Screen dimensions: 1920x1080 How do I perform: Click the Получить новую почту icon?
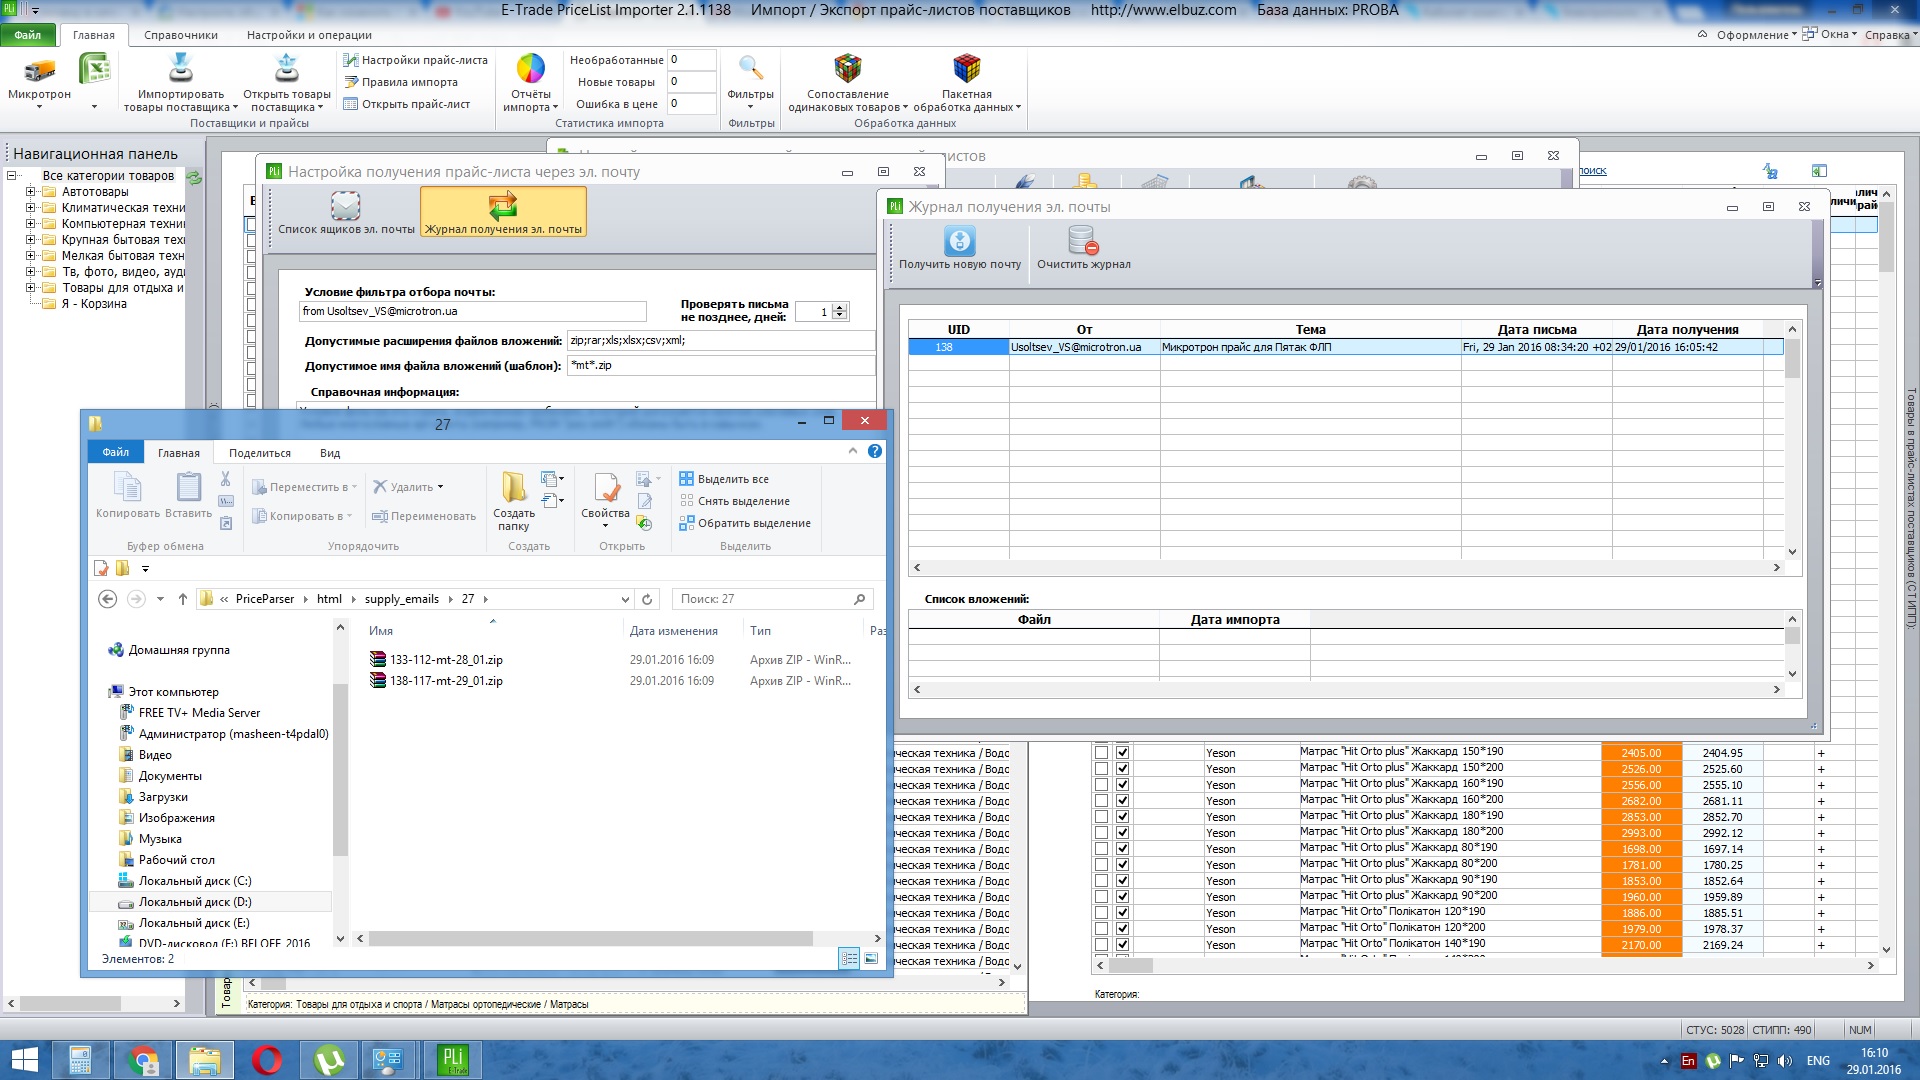click(960, 241)
